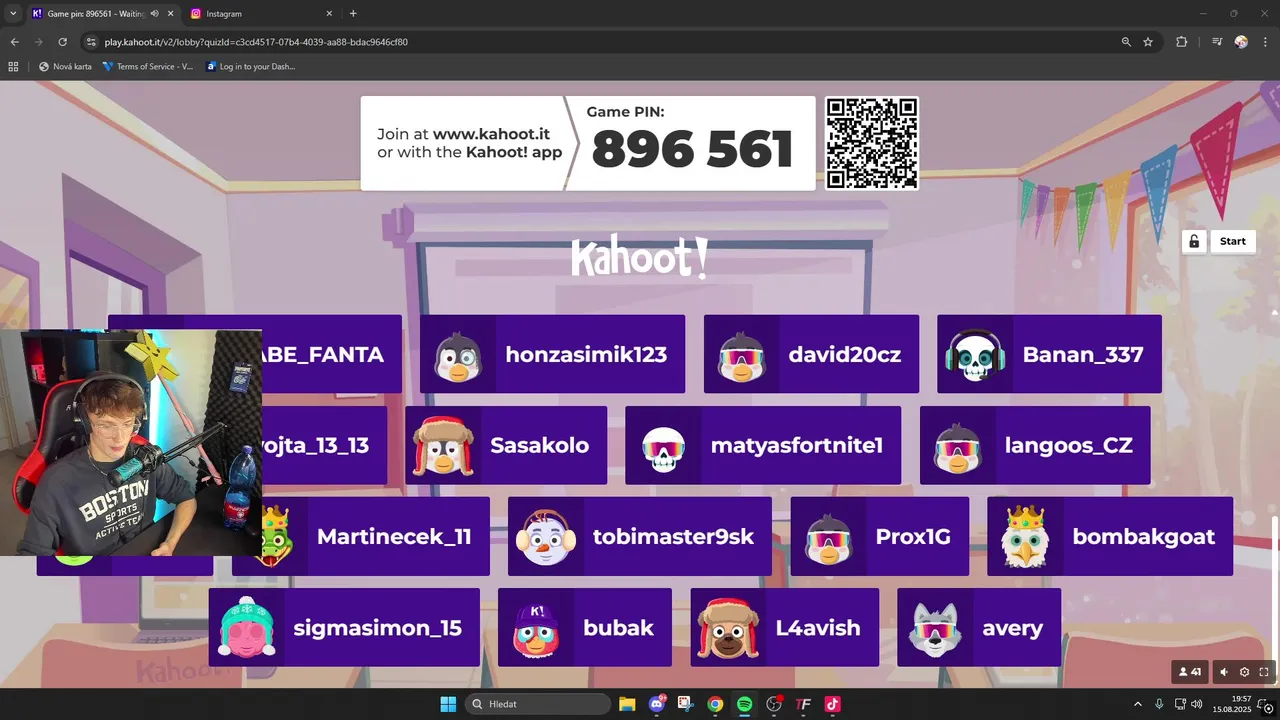Click the bubak player name
1280x720 pixels.
point(618,628)
